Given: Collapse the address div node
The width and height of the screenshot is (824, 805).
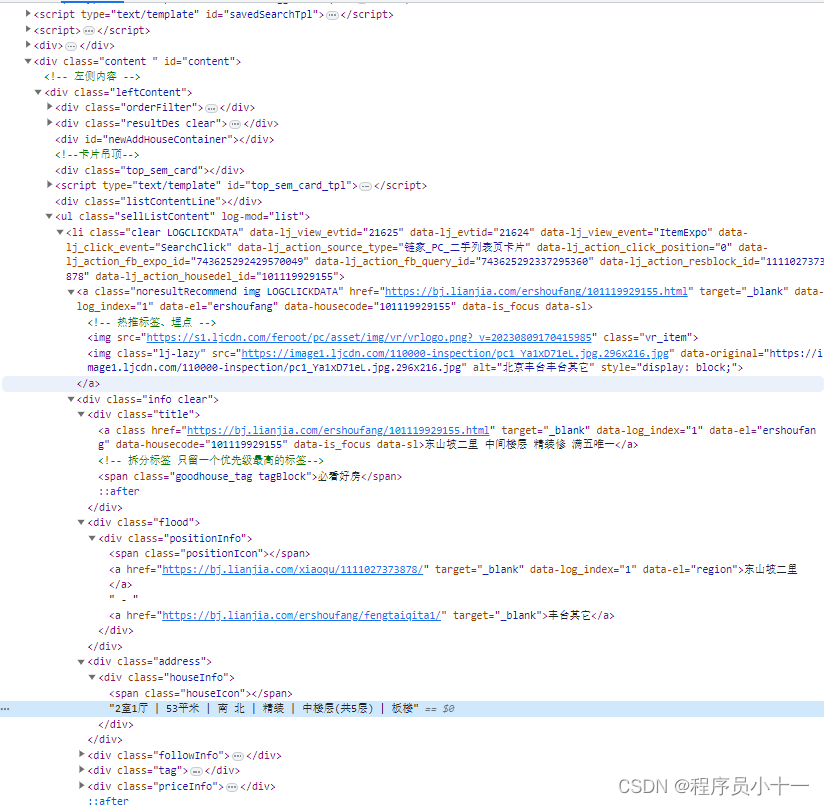Looking at the screenshot, I should 81,662.
